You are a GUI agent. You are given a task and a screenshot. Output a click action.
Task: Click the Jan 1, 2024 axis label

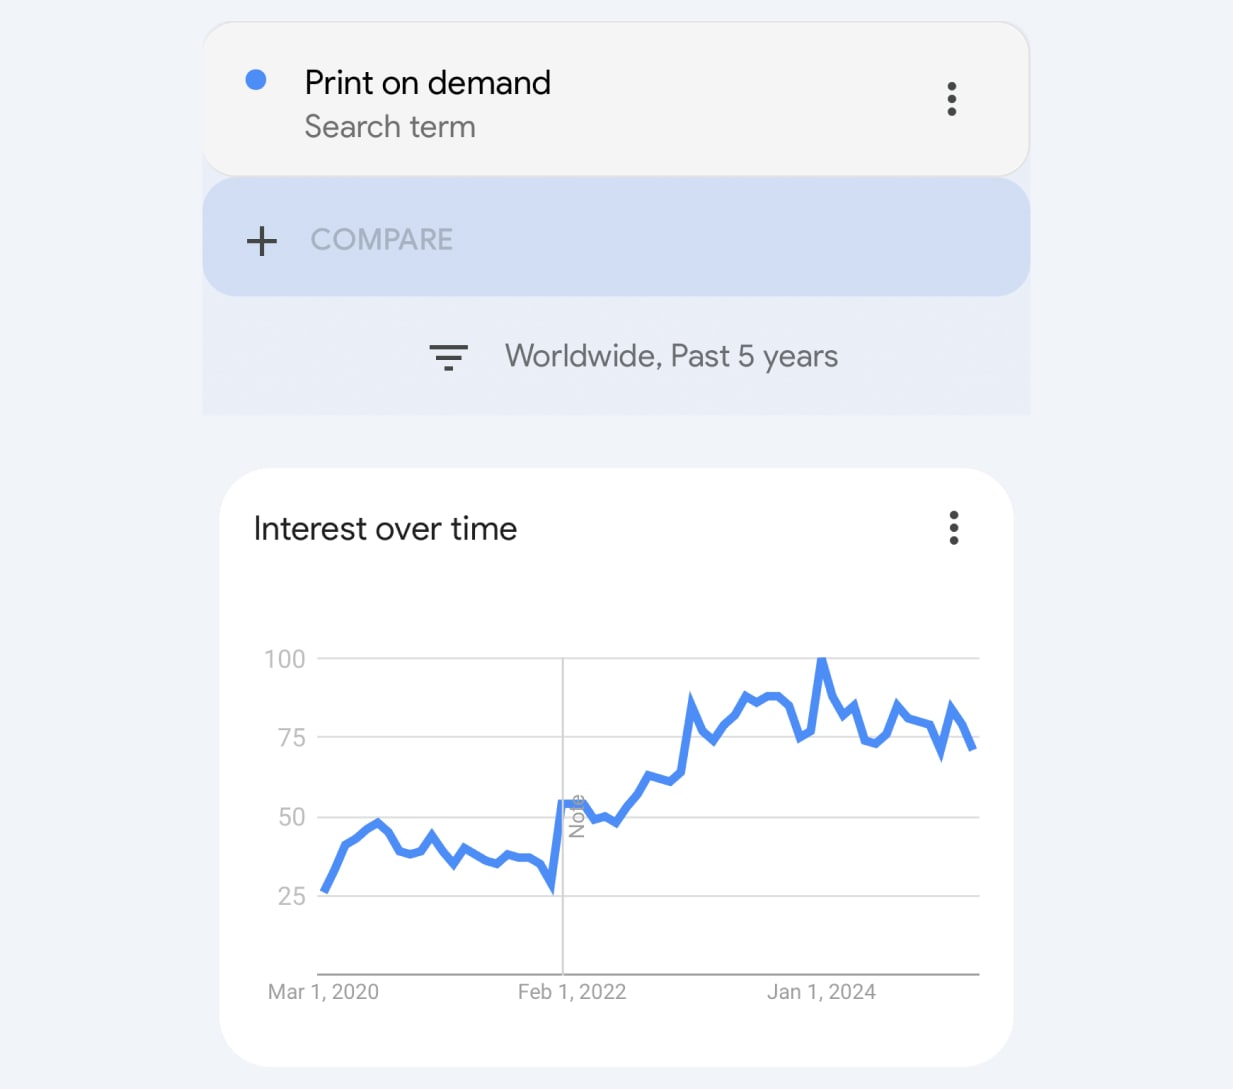(821, 991)
